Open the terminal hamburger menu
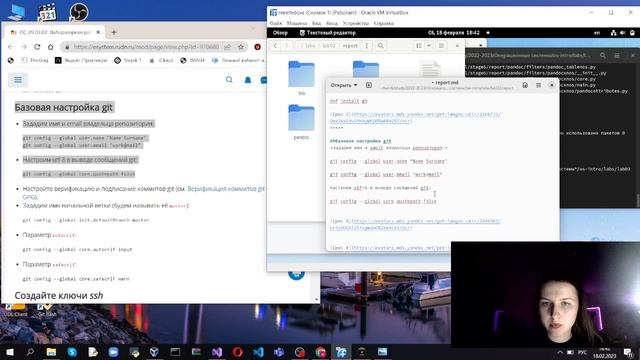This screenshot has height=360, width=640. pyautogui.click(x=617, y=55)
